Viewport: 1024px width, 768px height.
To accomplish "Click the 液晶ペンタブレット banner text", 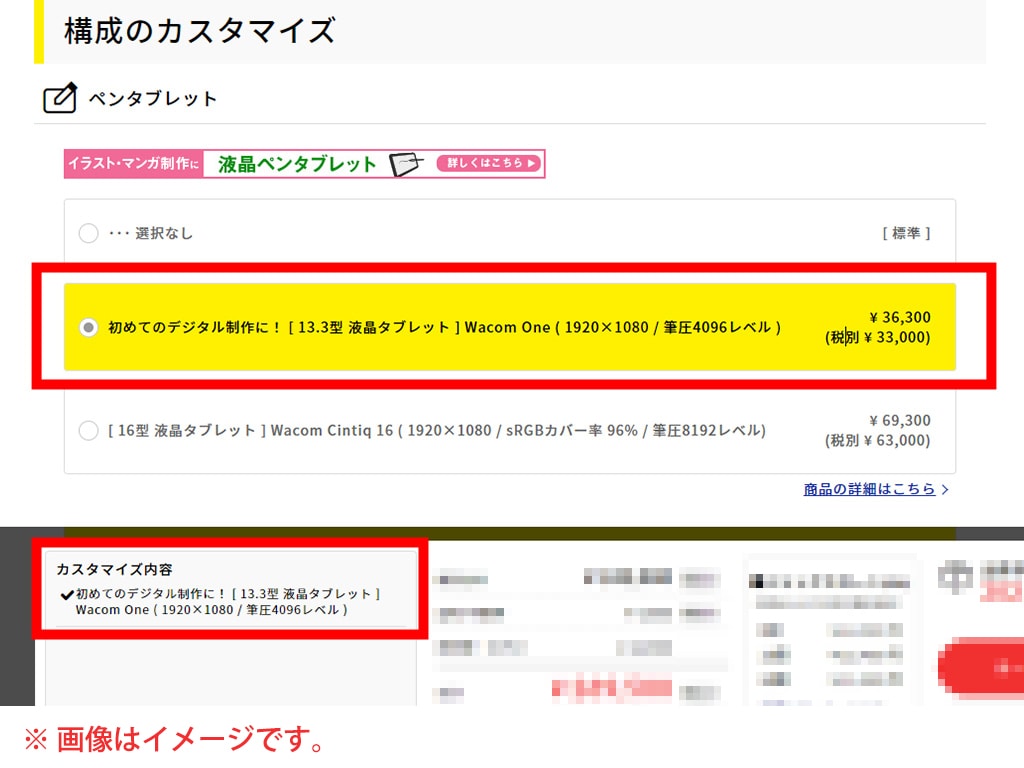I will (x=297, y=164).
